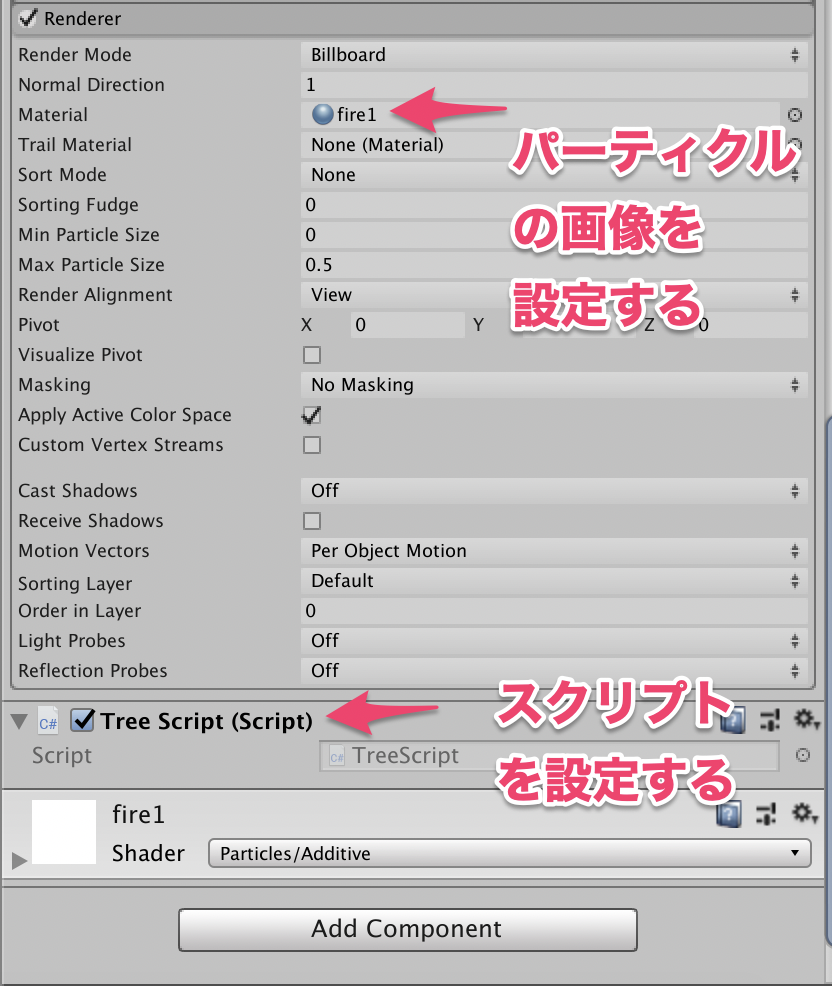Edit the Max Particle Size field
Image resolution: width=832 pixels, height=986 pixels.
[554, 265]
